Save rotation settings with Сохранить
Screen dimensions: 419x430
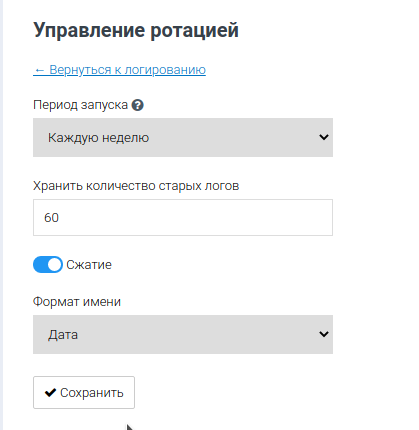[84, 393]
